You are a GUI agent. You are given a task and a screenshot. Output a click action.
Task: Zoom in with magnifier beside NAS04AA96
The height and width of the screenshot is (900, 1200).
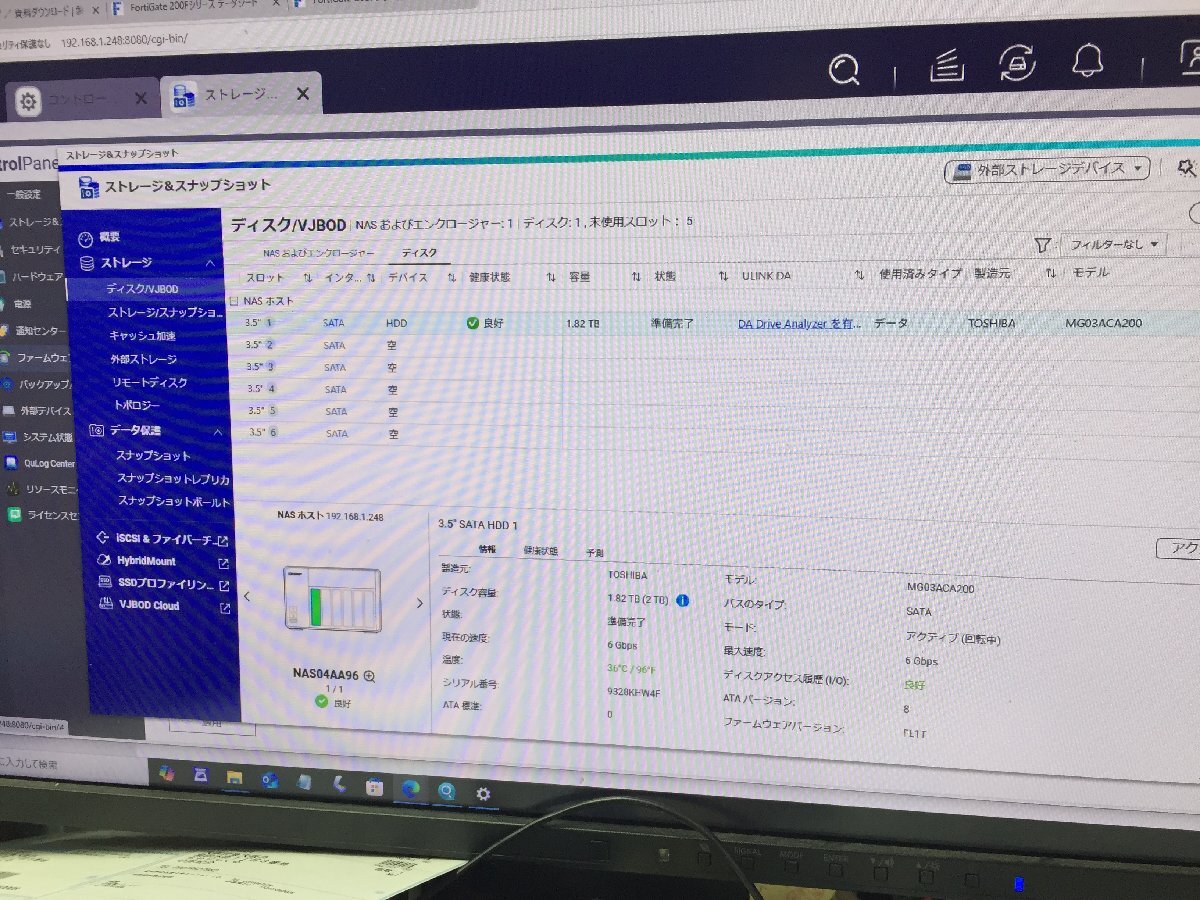(x=369, y=676)
